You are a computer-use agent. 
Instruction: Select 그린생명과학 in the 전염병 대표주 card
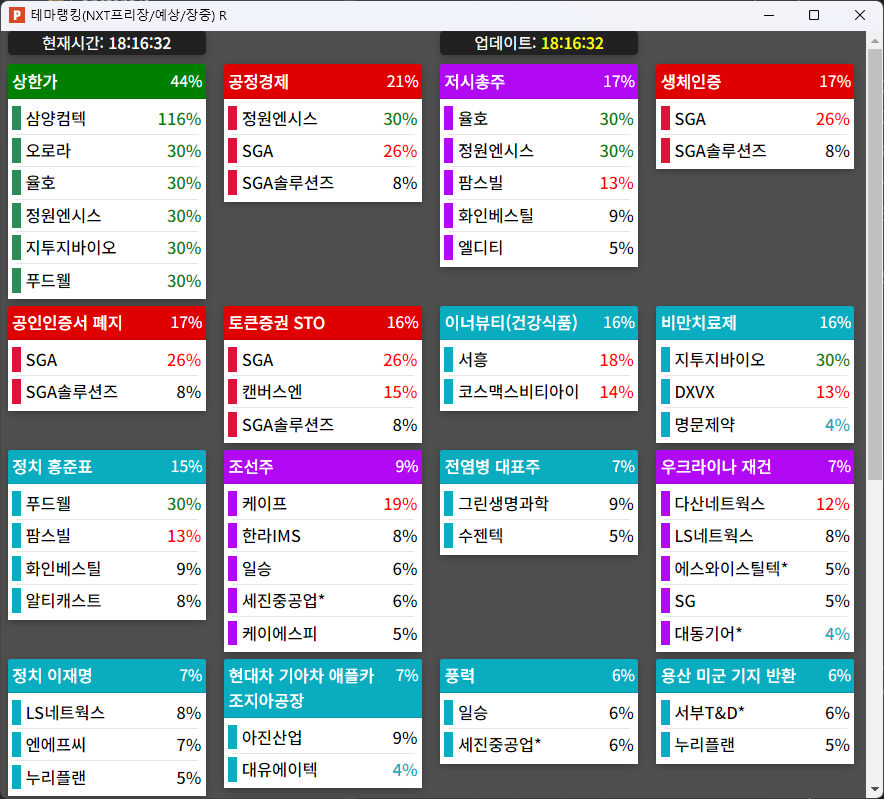[x=539, y=504]
